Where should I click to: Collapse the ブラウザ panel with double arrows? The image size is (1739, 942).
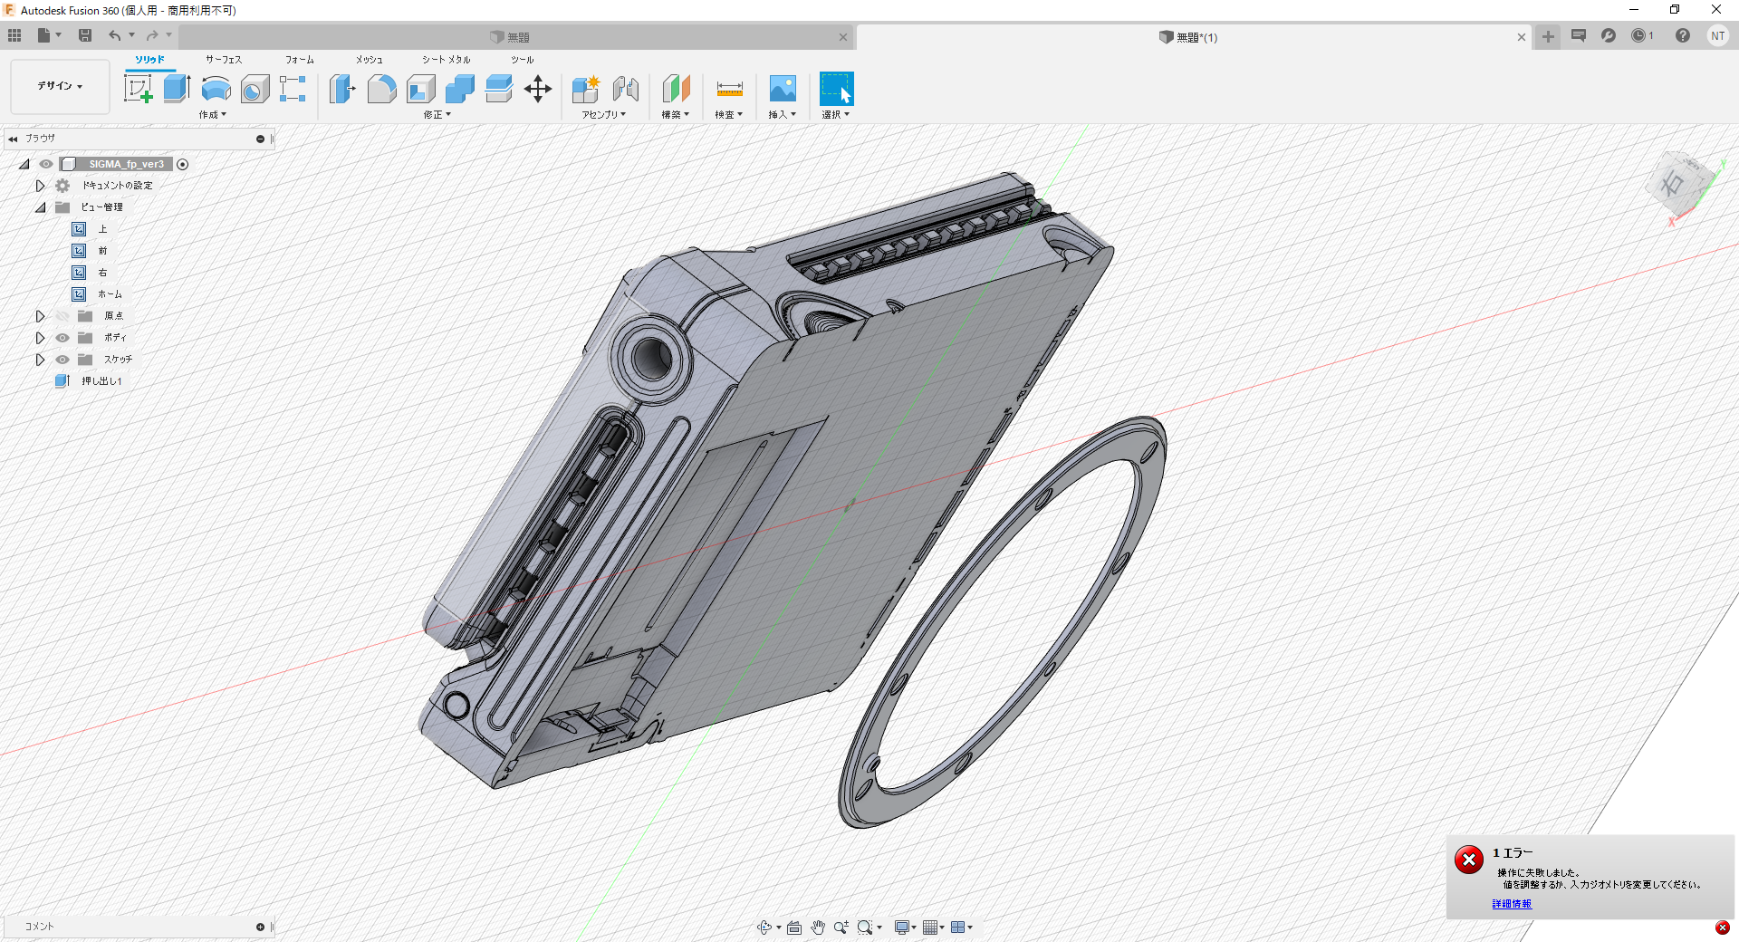(13, 139)
